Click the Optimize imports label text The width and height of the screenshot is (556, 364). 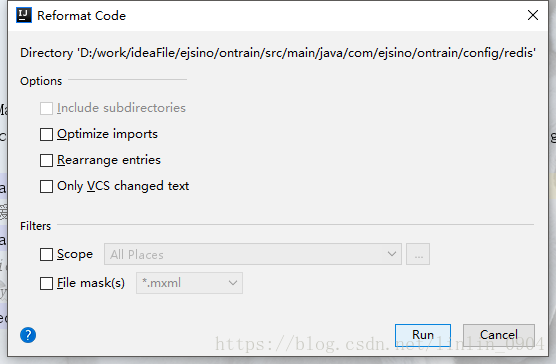(x=107, y=134)
